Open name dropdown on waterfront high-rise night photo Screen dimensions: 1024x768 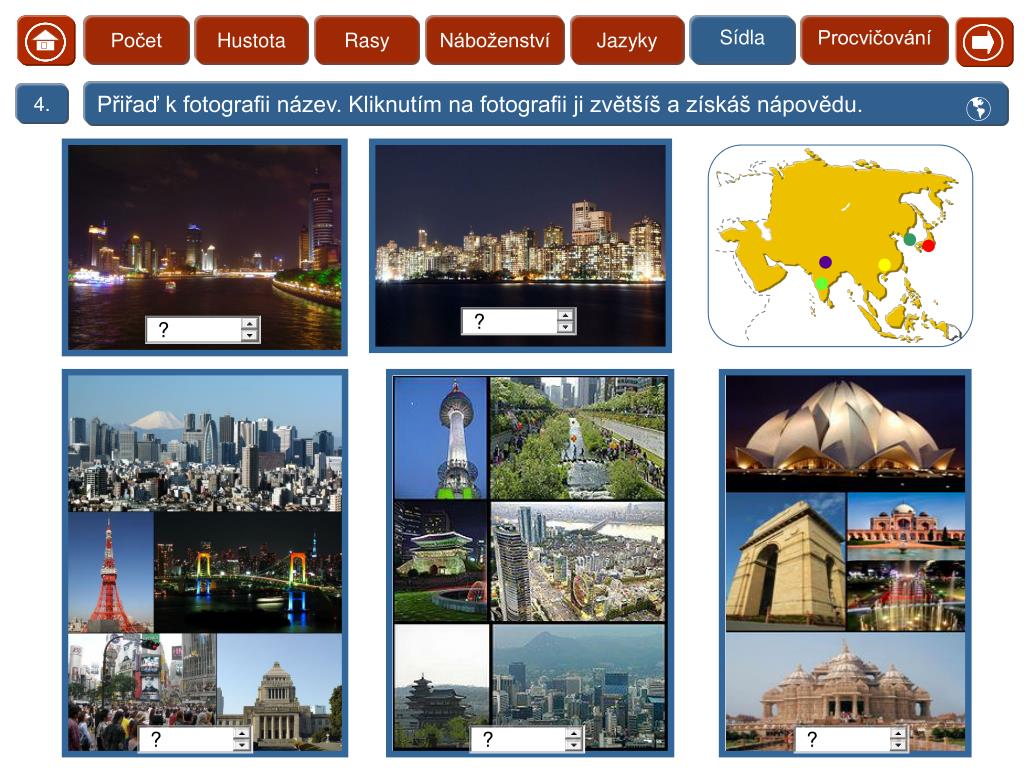pyautogui.click(x=519, y=321)
